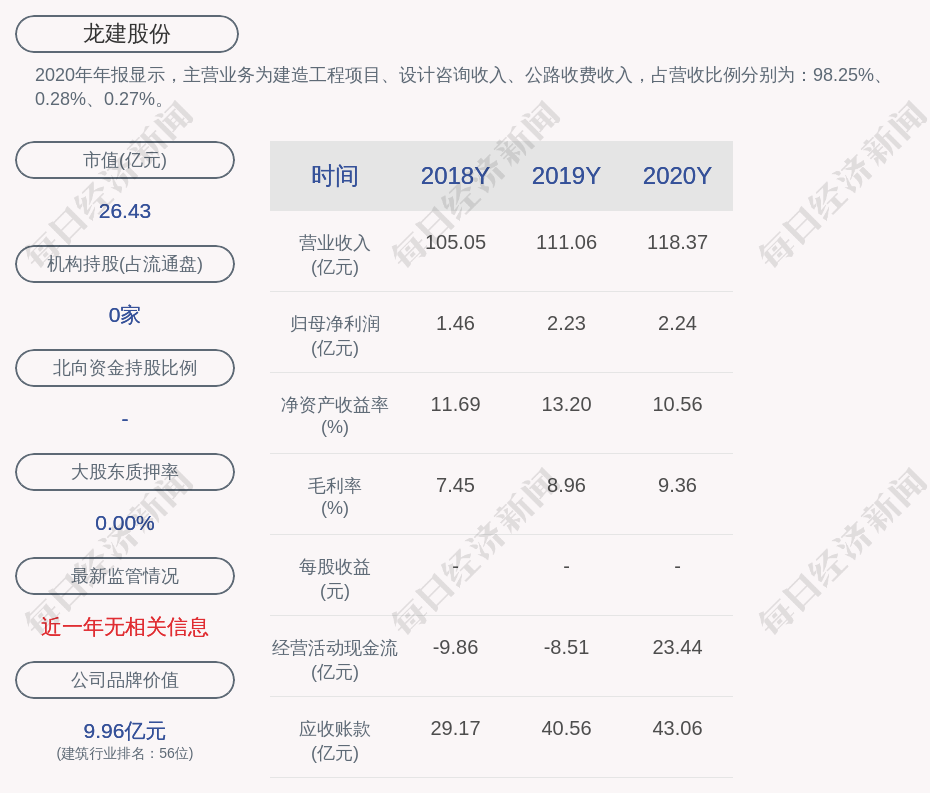Click ROE value 10.56
The image size is (930, 793).
(x=677, y=405)
